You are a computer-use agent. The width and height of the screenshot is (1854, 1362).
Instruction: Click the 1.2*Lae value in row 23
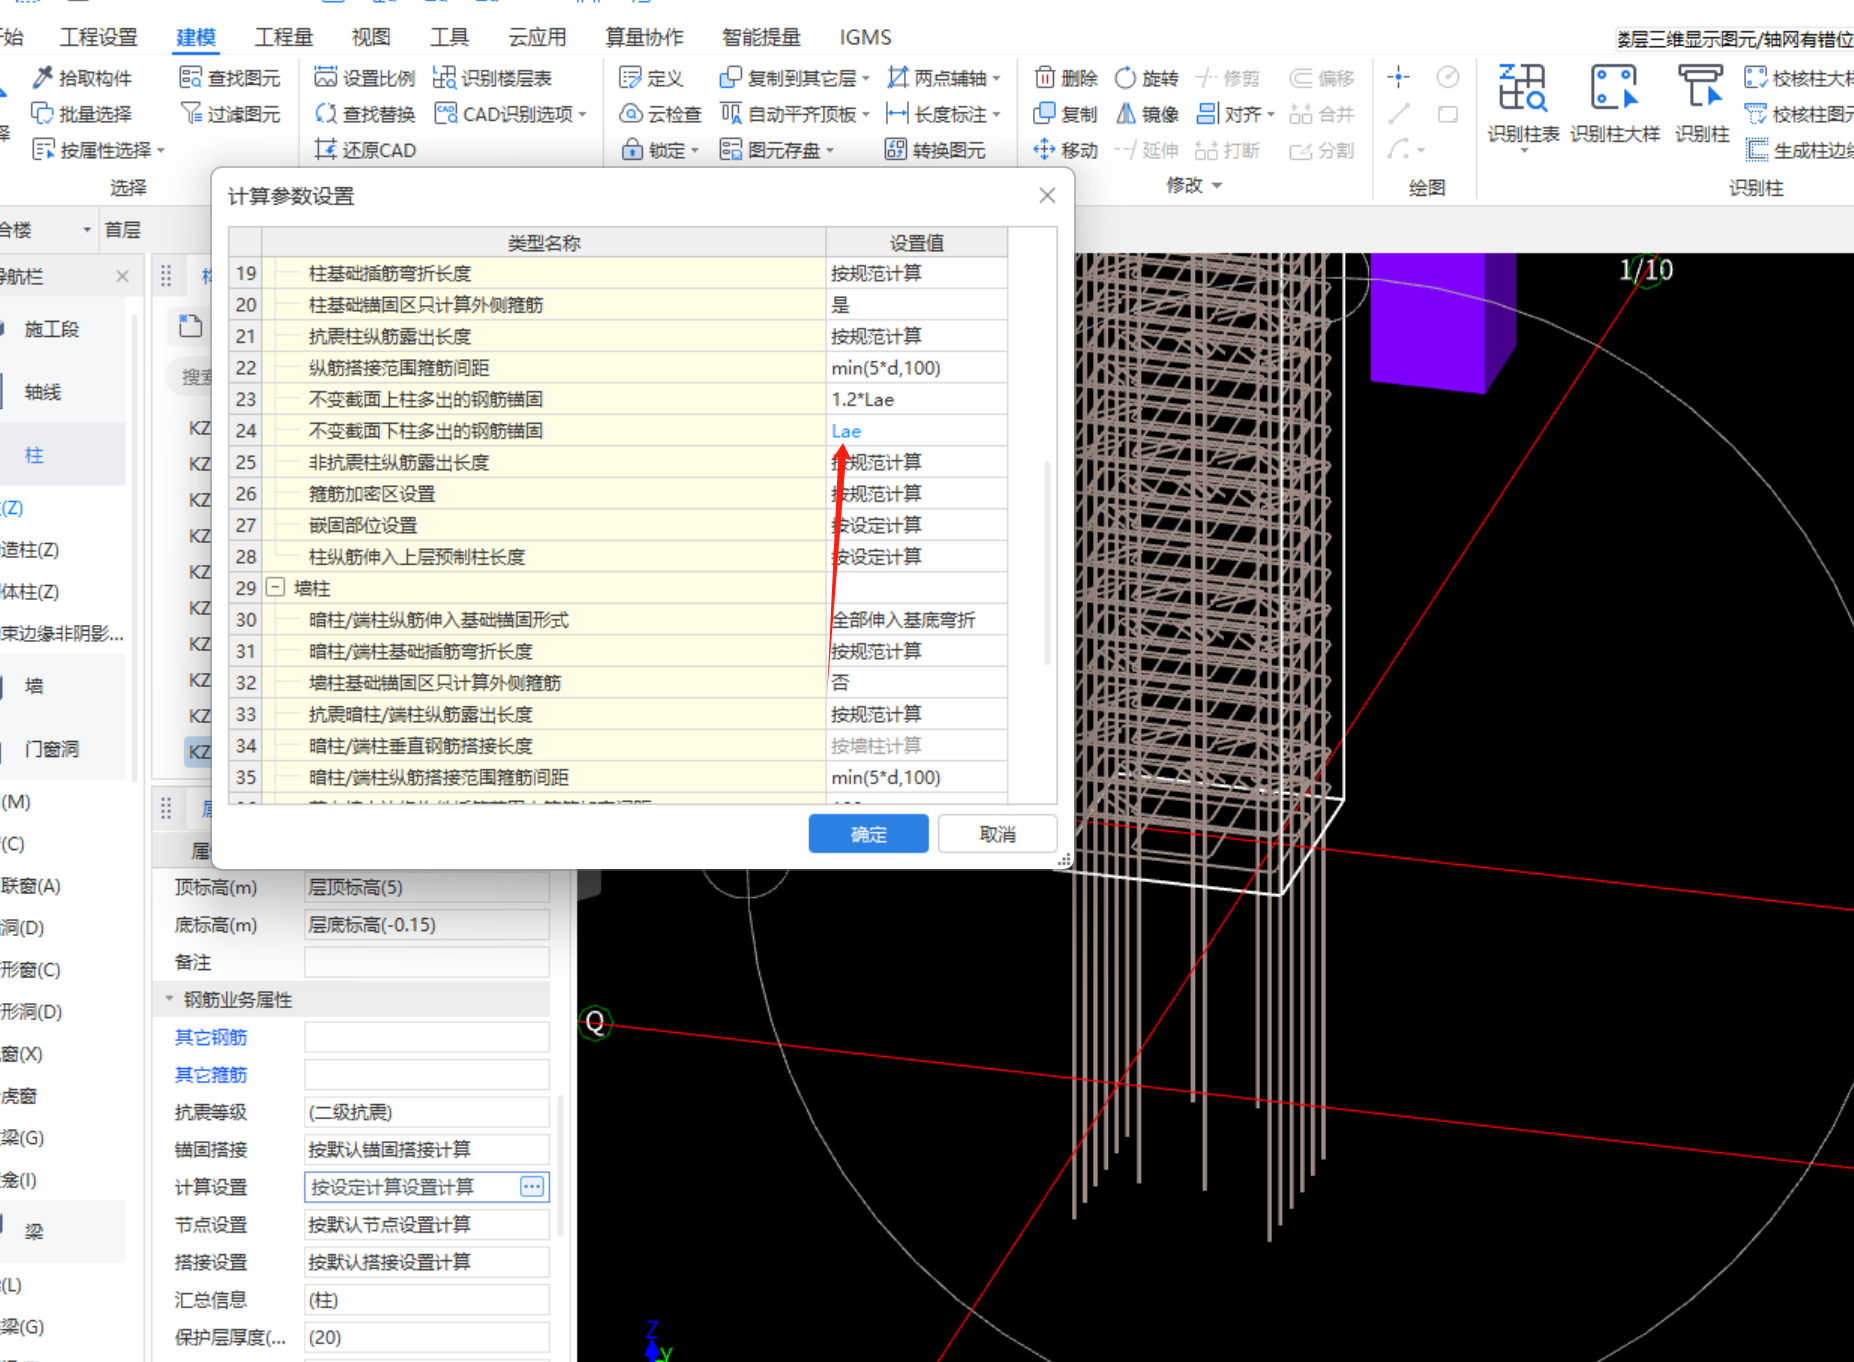point(862,399)
